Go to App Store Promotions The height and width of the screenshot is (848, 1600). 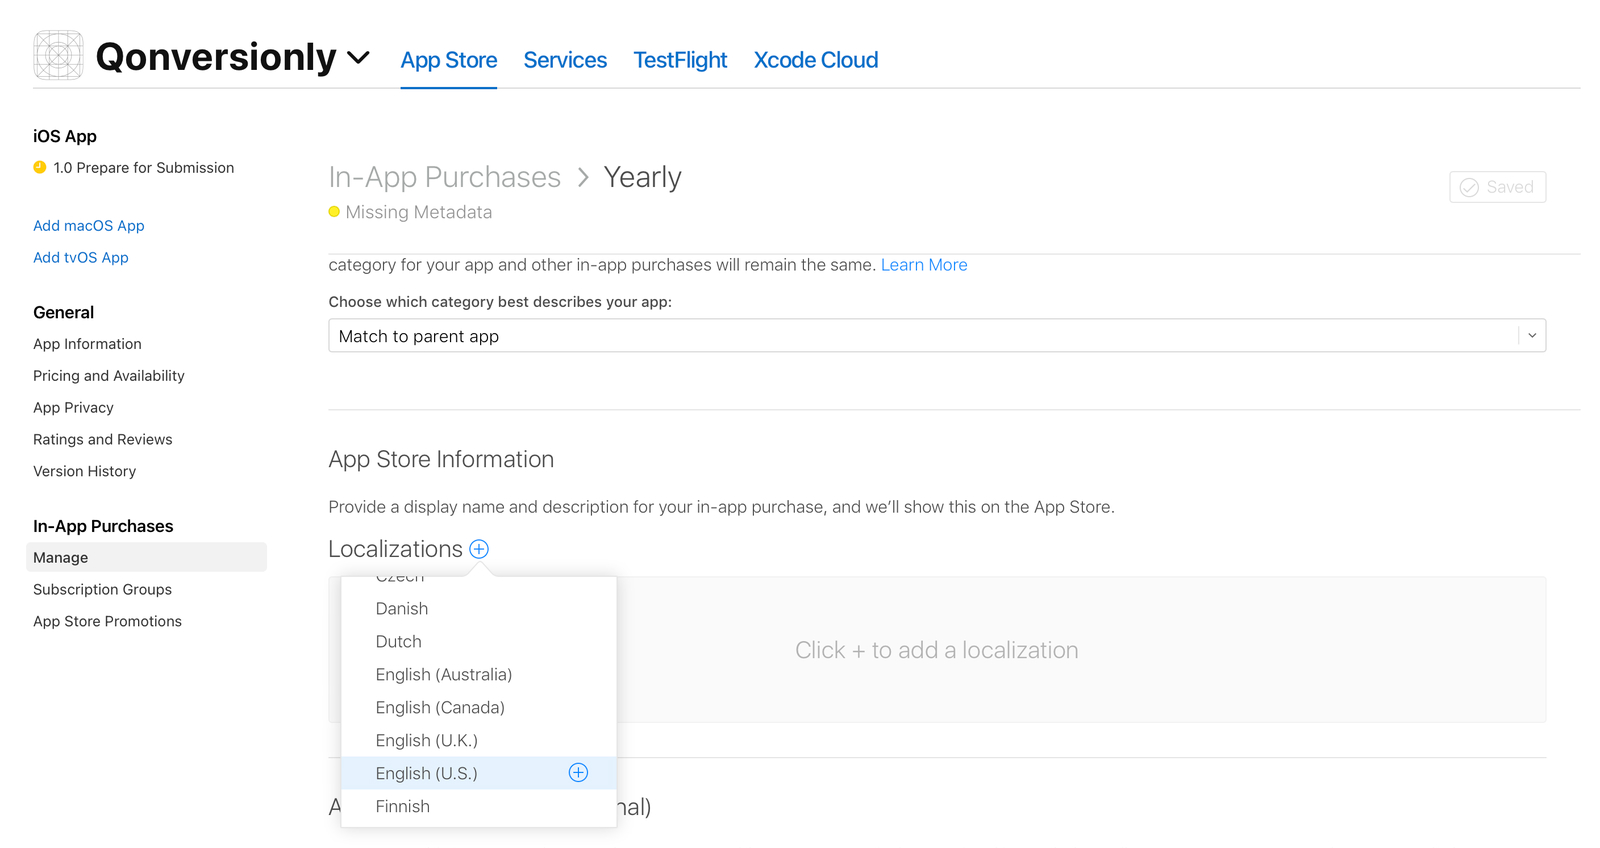108,621
